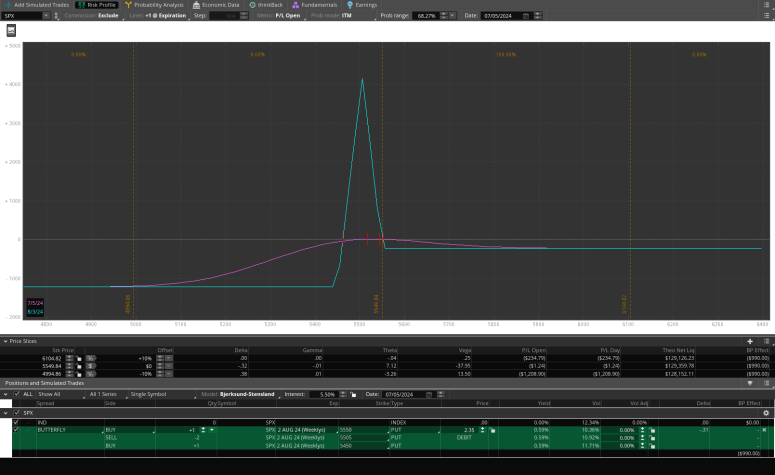
Task: Click the SPX symbol input field
Action: point(22,16)
